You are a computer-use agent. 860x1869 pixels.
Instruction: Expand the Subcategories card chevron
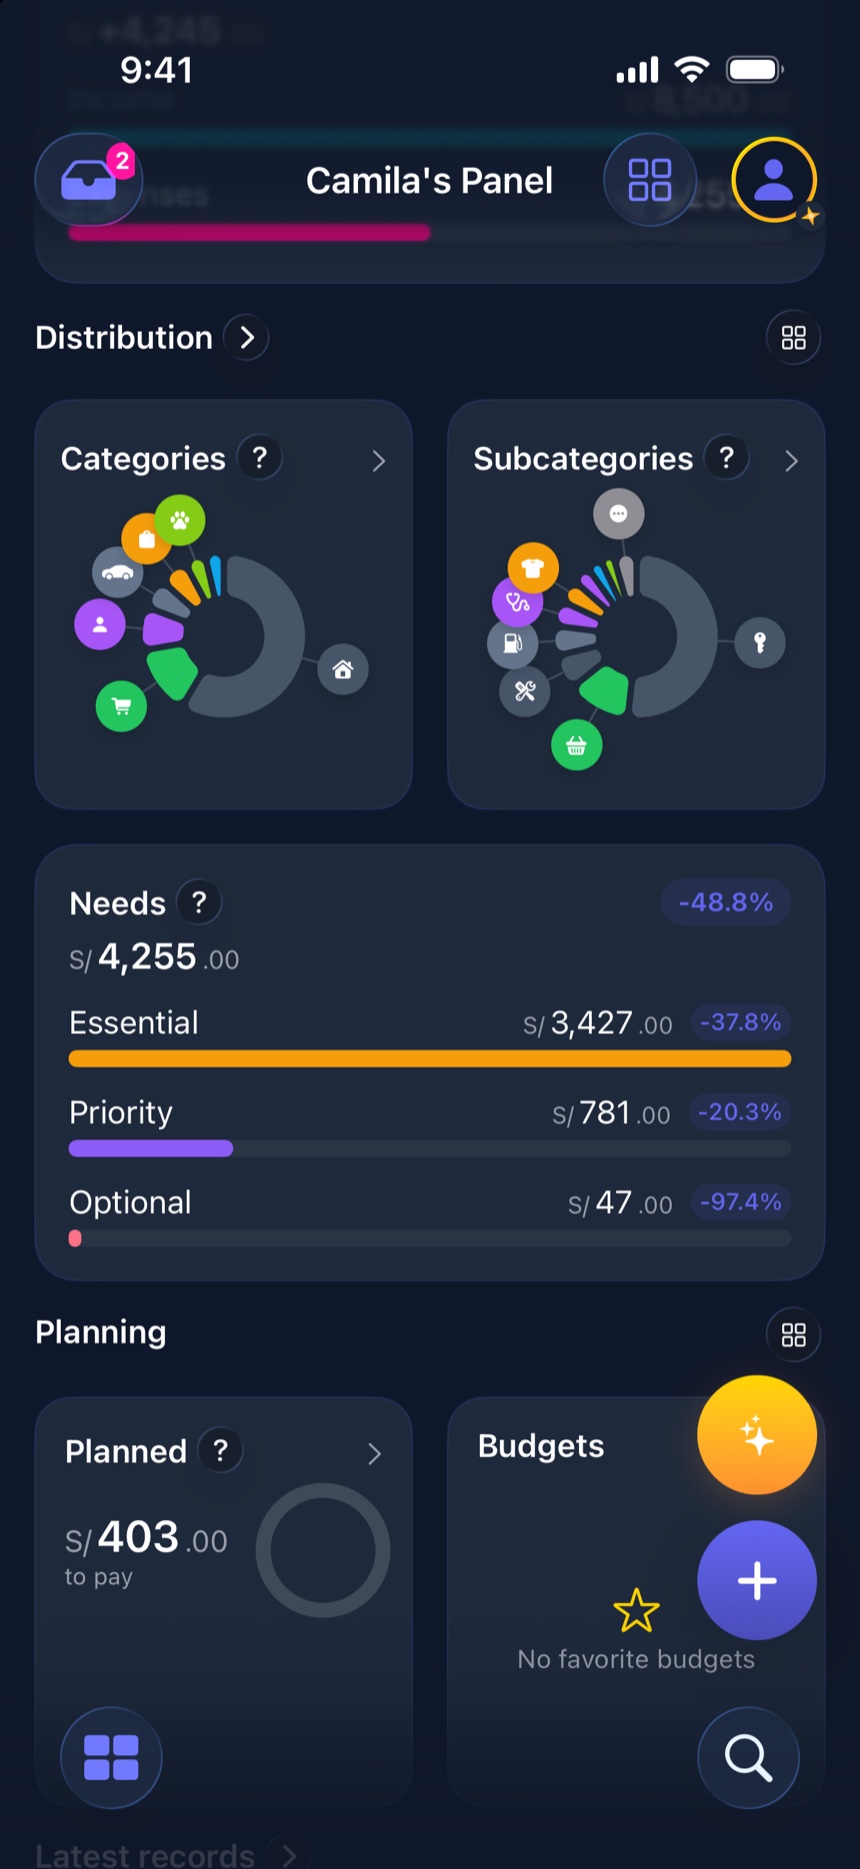click(x=791, y=460)
